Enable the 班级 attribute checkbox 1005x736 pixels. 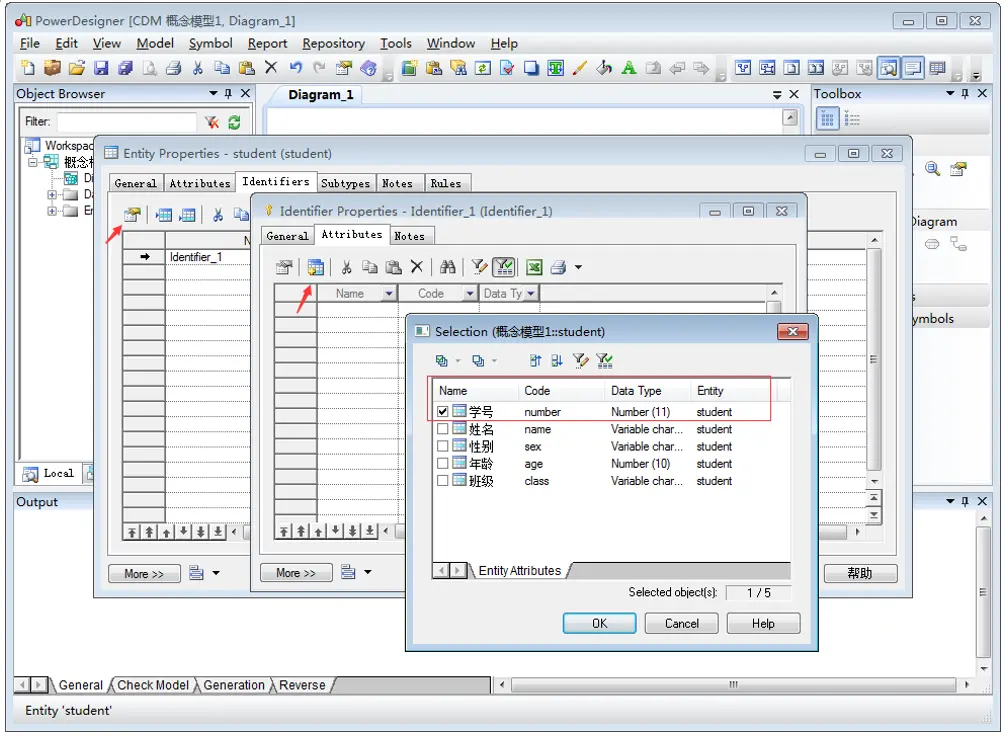(441, 481)
